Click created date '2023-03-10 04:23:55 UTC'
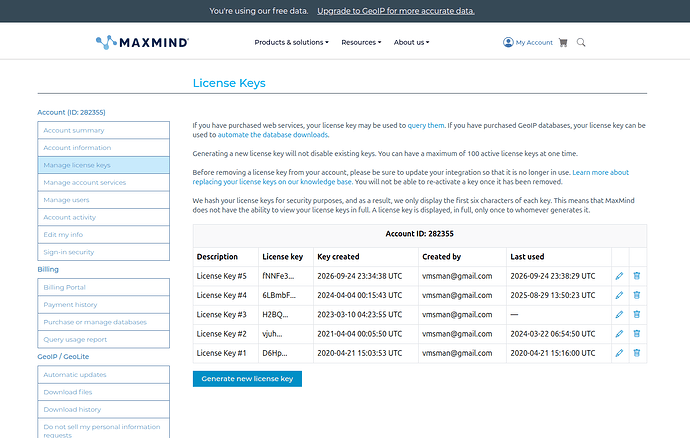Image resolution: width=690 pixels, height=438 pixels. (360, 315)
